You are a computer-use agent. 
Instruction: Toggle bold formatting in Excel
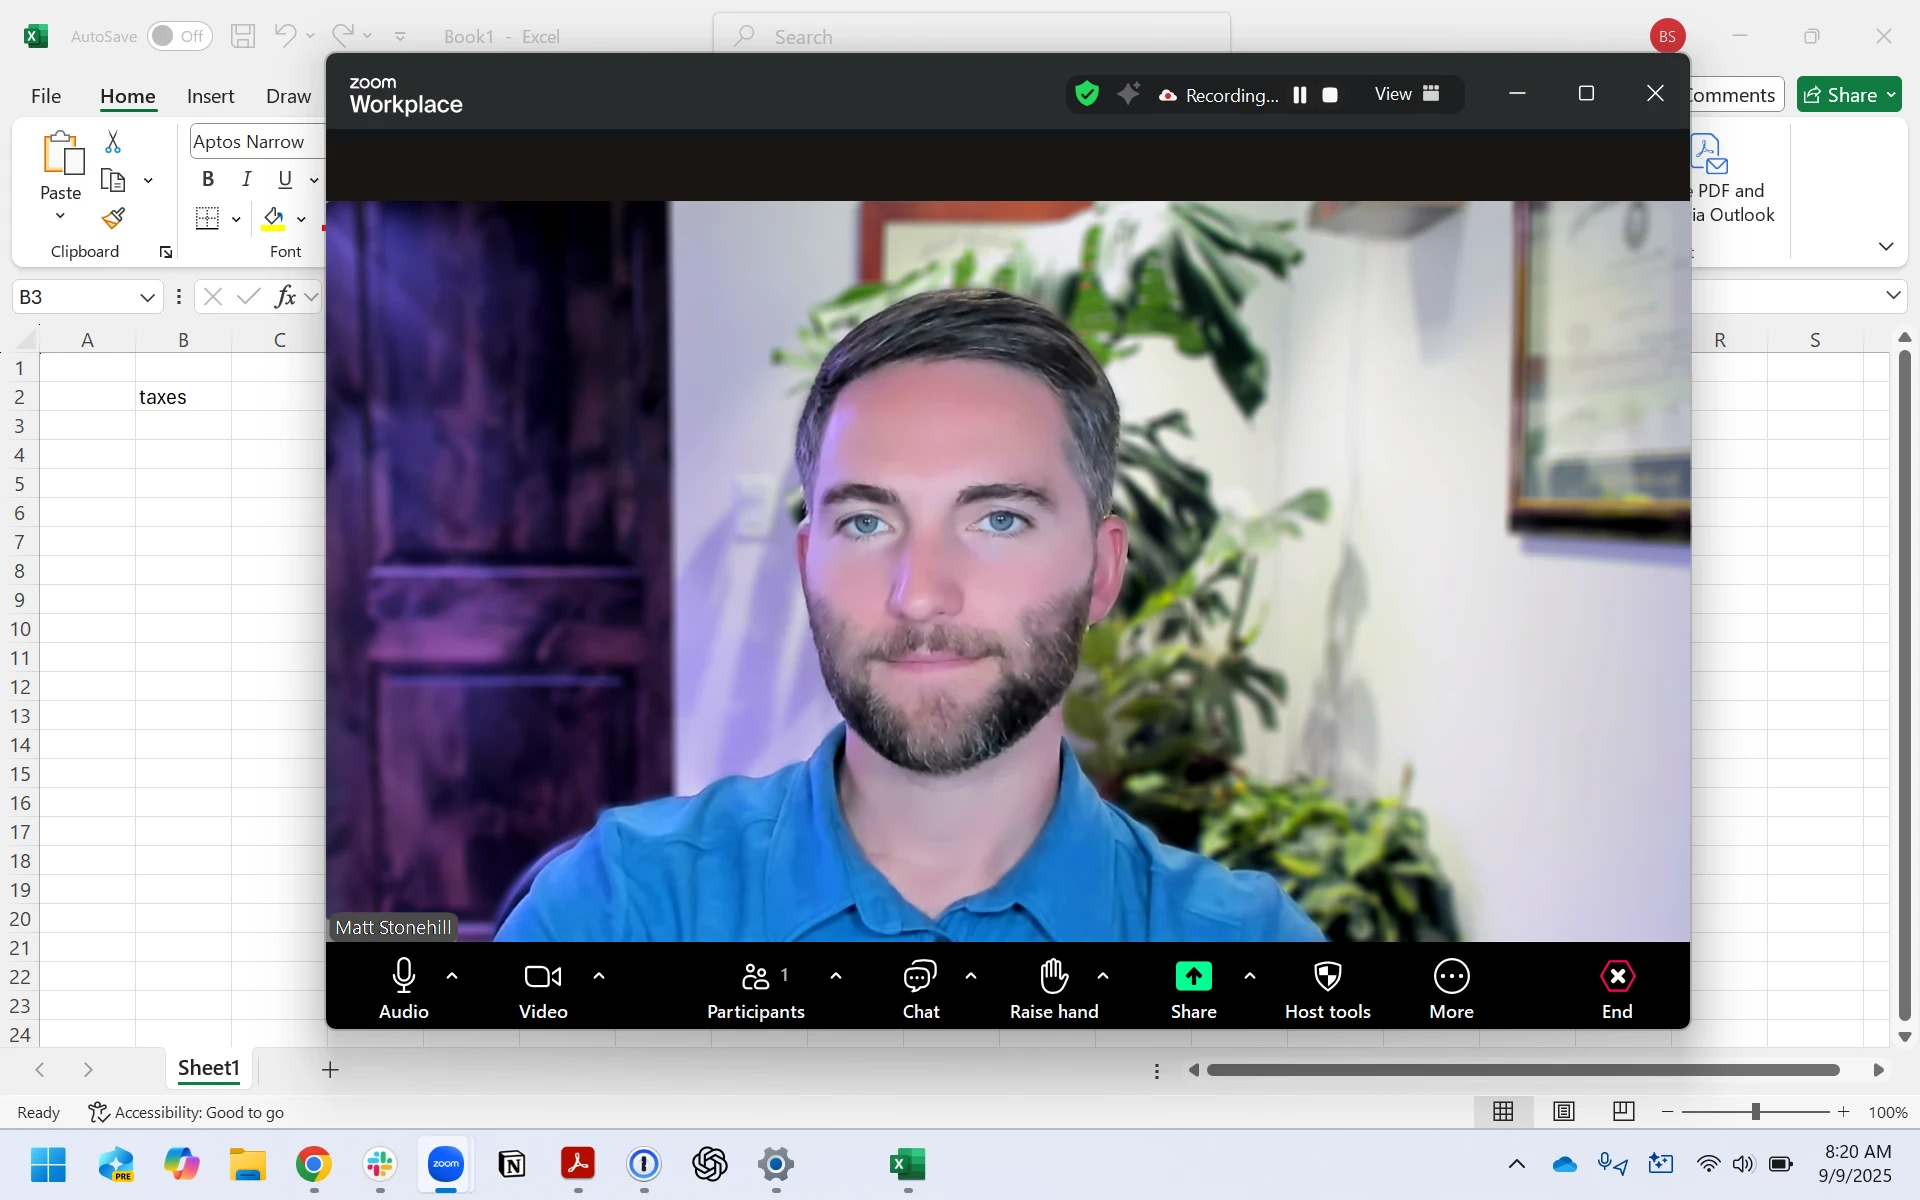208,179
